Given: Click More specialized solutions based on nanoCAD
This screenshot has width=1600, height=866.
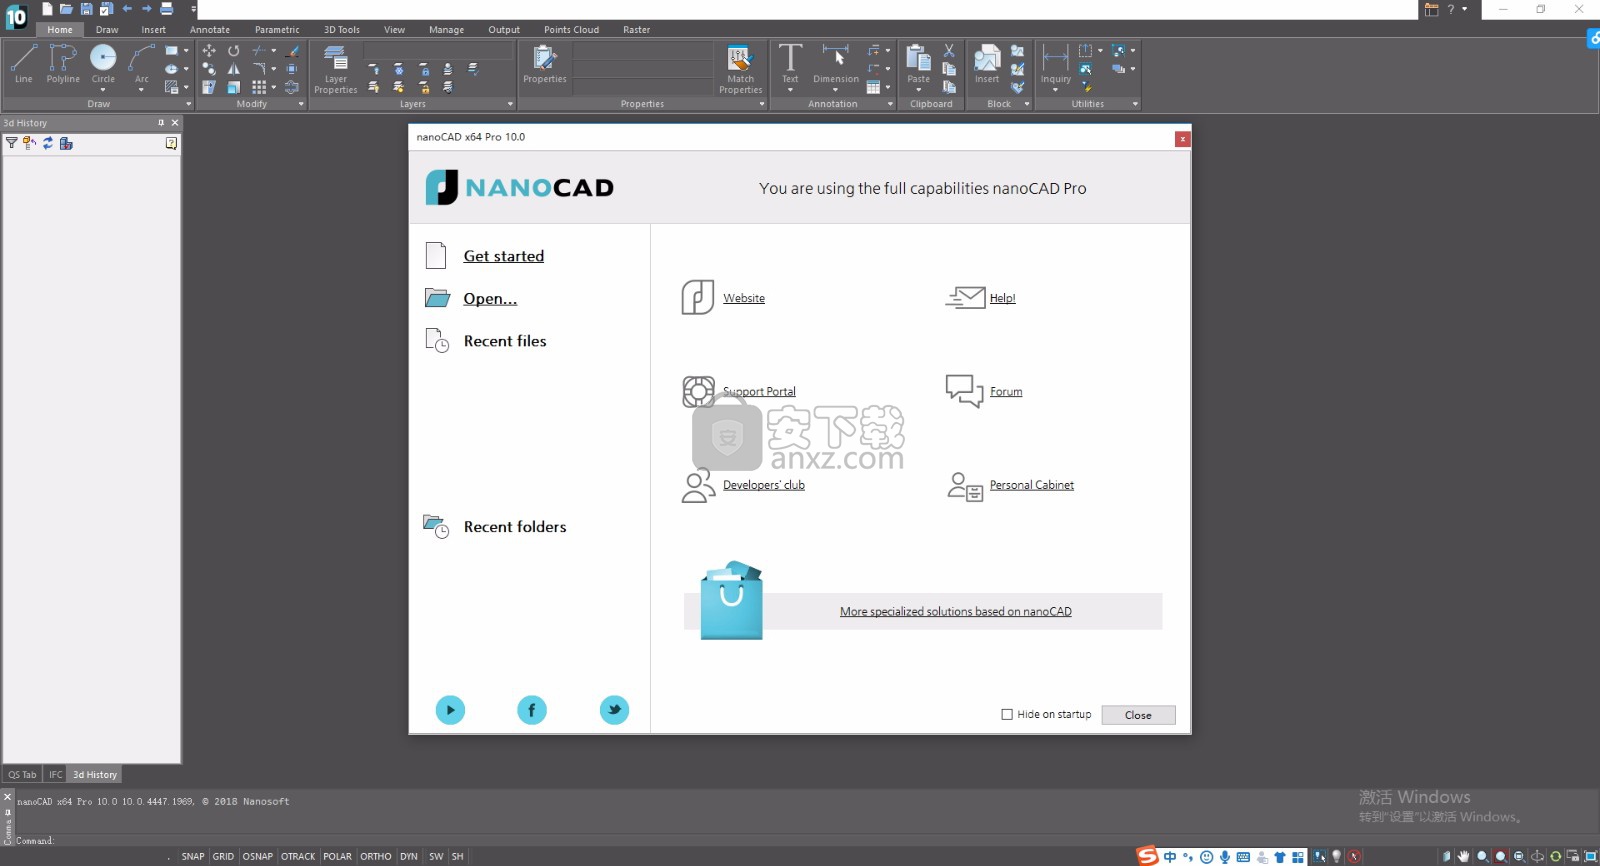Looking at the screenshot, I should click(x=956, y=611).
